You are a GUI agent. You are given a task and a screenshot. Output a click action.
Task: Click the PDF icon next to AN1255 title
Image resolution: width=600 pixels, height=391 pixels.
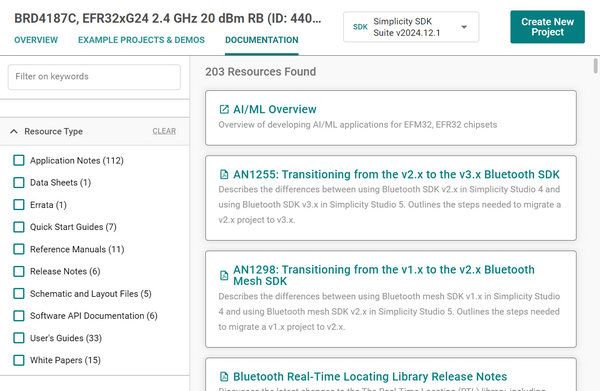[224, 174]
